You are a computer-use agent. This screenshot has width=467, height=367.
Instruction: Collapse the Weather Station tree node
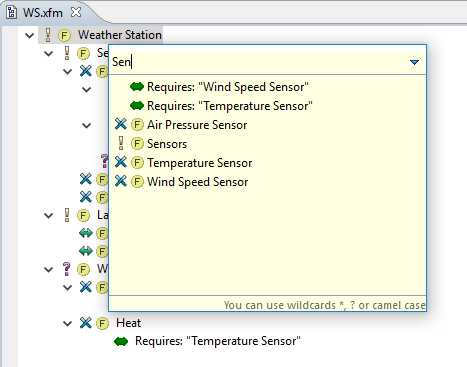tap(30, 35)
